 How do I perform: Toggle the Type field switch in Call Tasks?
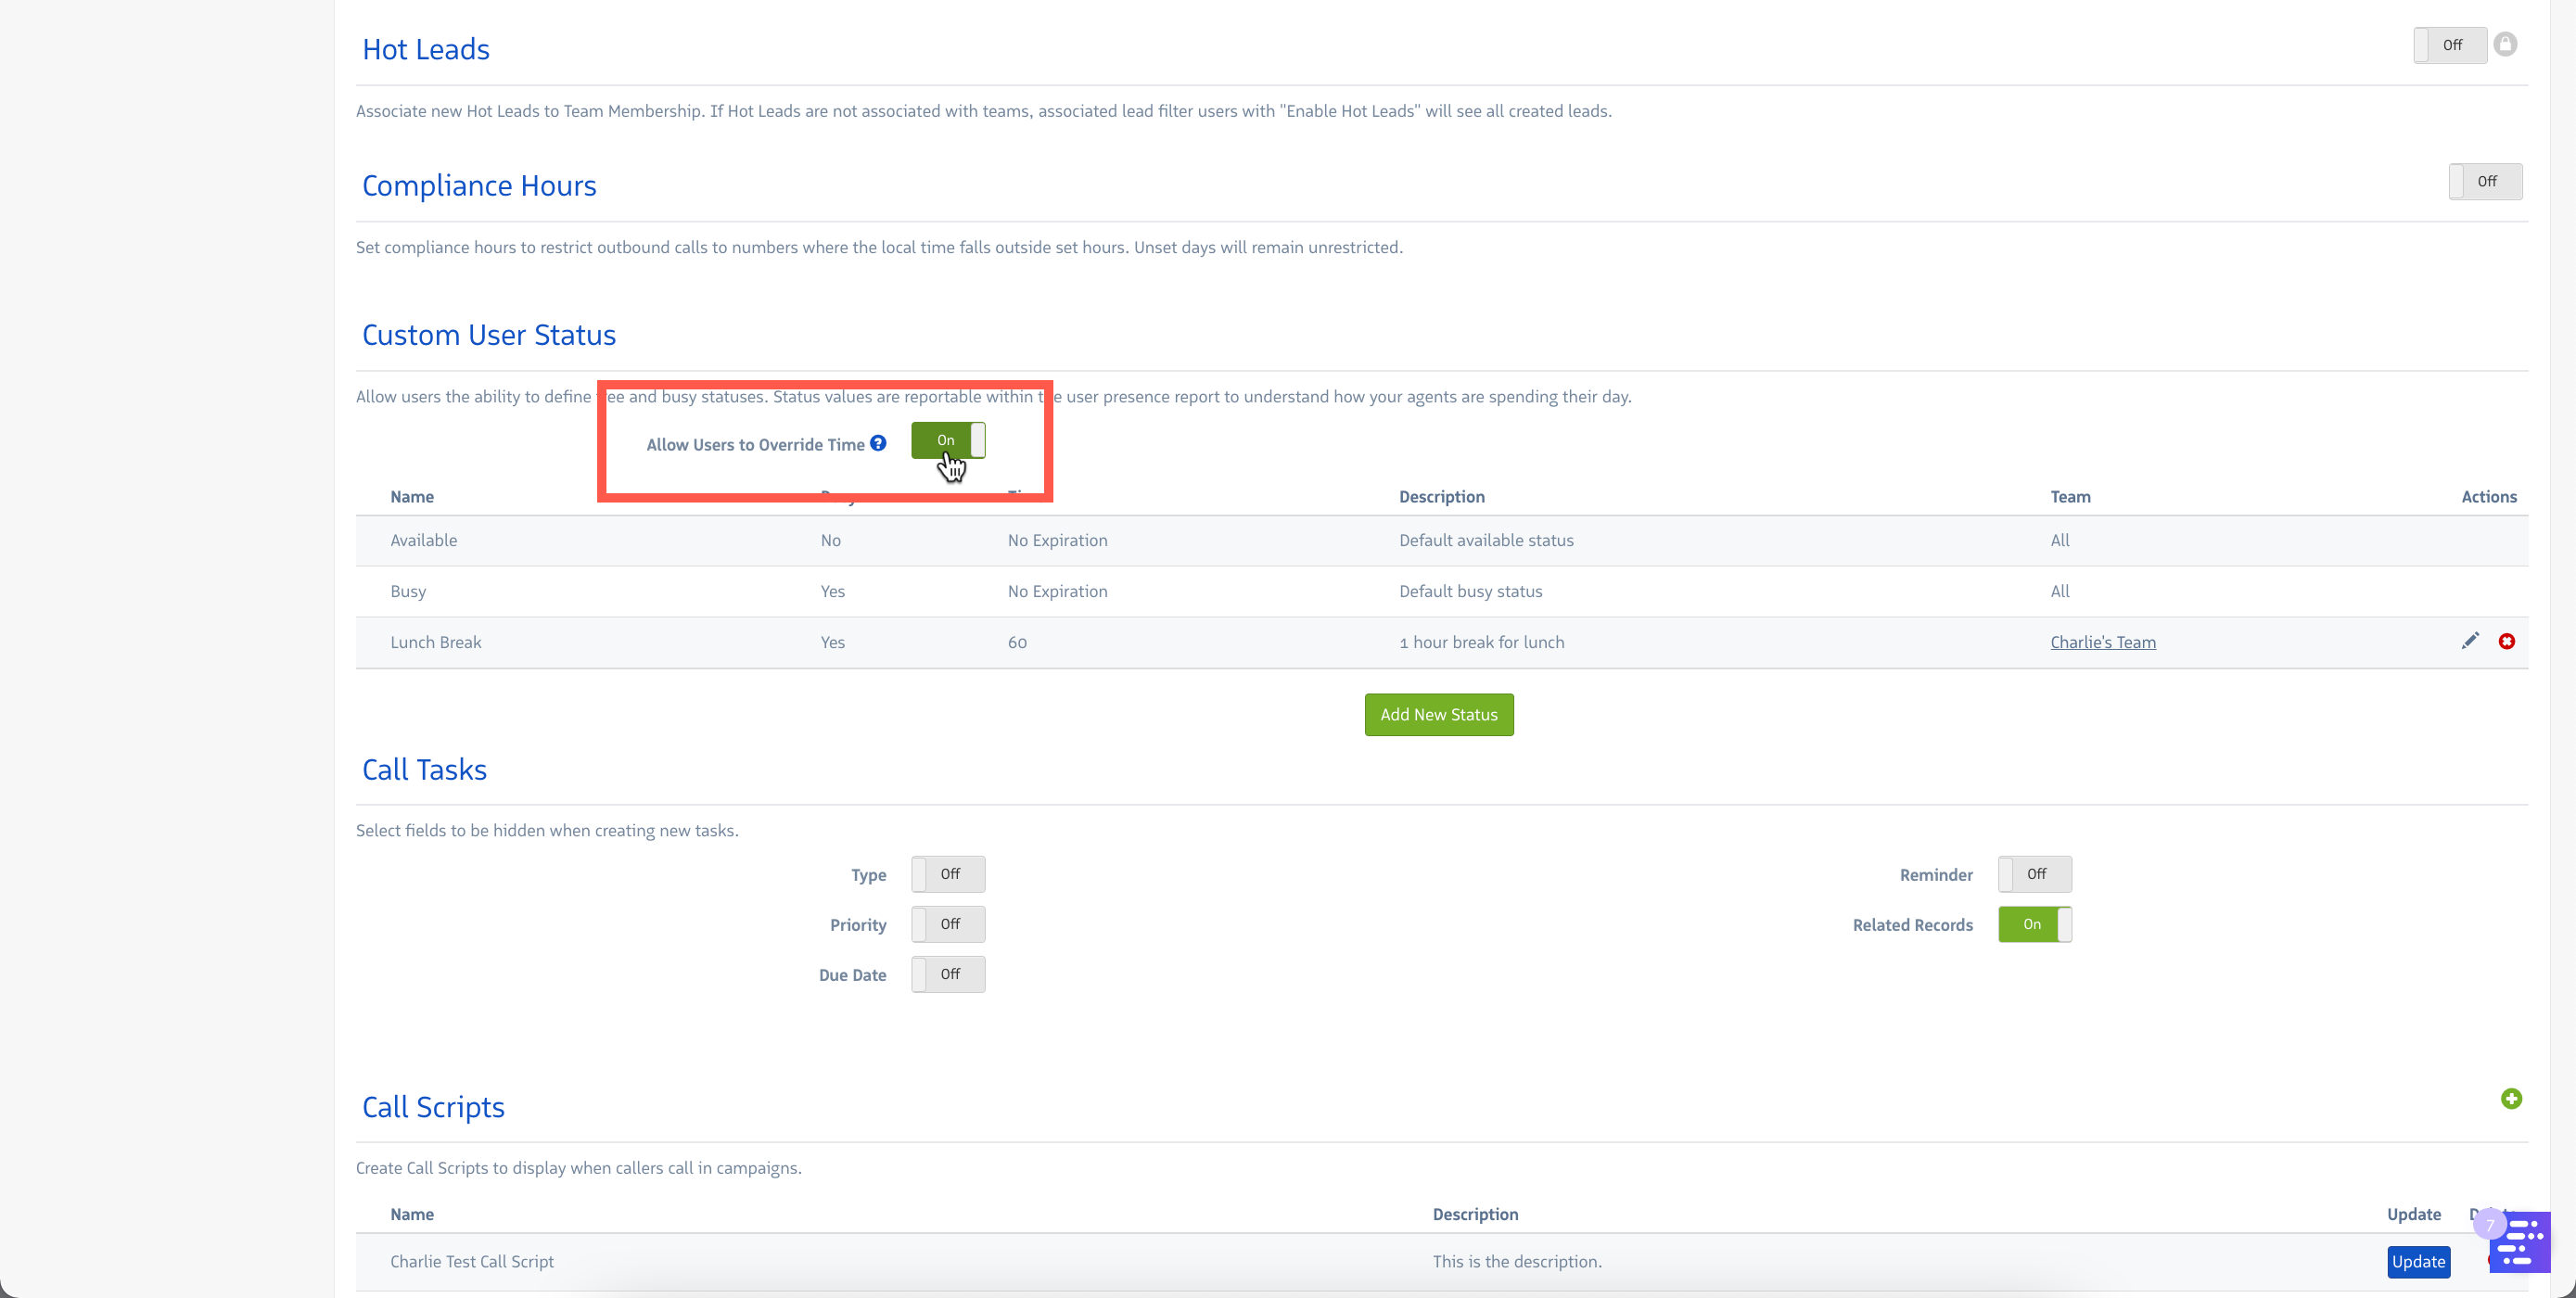point(947,874)
